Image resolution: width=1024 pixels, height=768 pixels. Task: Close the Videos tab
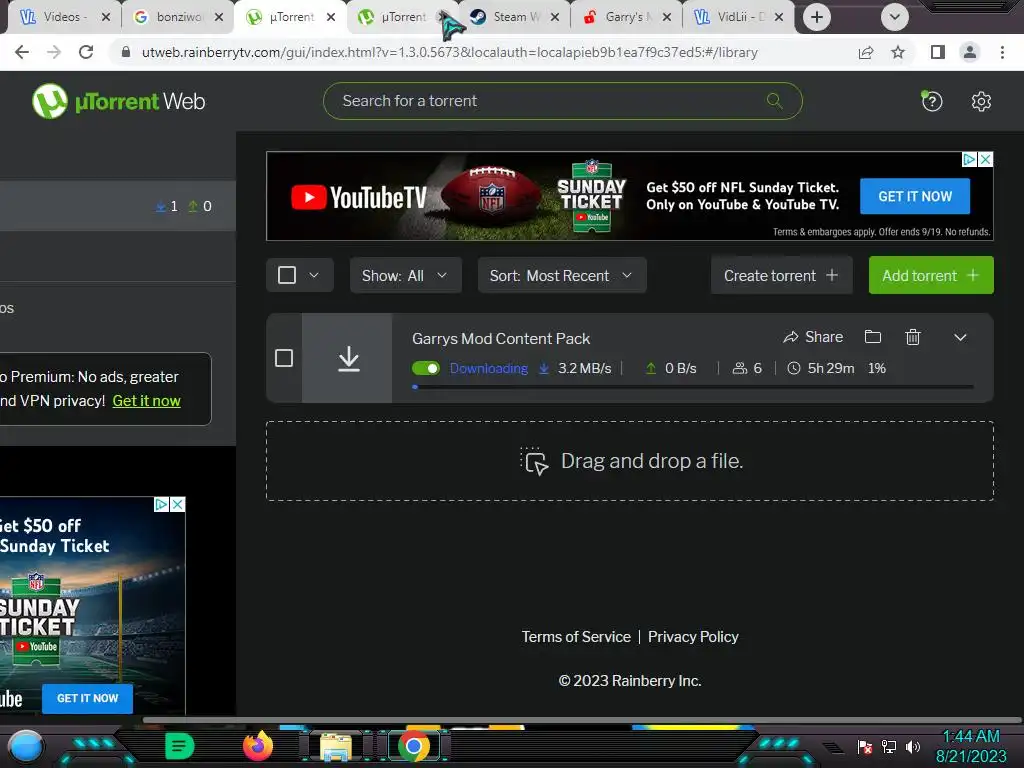[x=106, y=17]
